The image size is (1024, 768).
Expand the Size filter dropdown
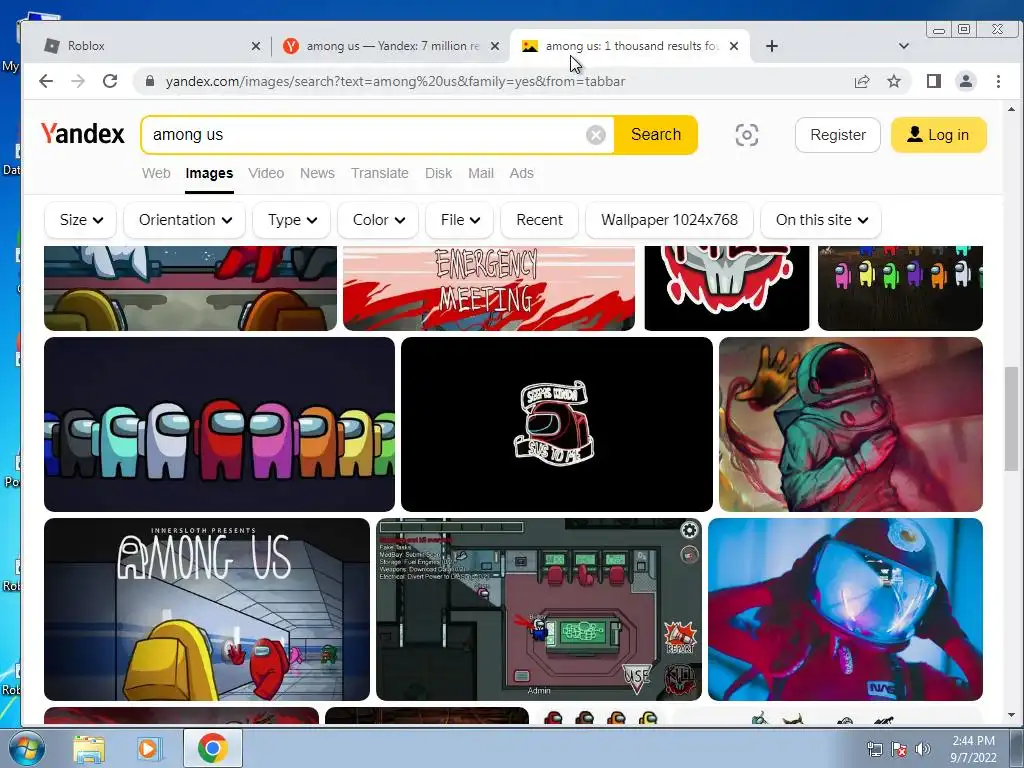pyautogui.click(x=80, y=220)
